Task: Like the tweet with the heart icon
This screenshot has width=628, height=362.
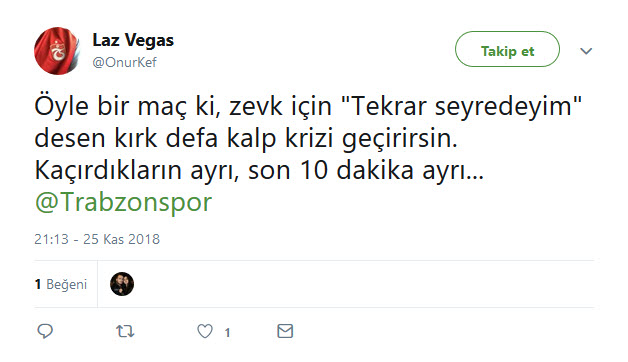Action: click(205, 331)
